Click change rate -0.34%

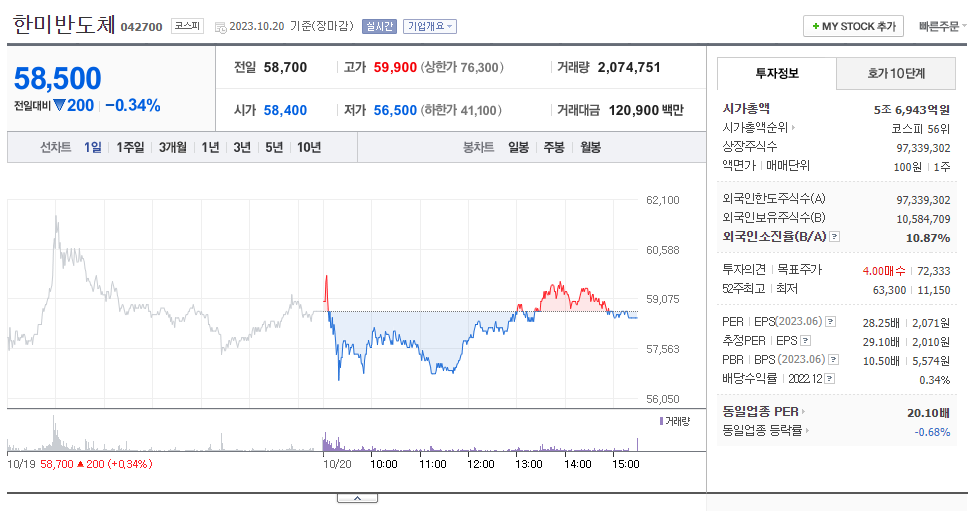(133, 105)
